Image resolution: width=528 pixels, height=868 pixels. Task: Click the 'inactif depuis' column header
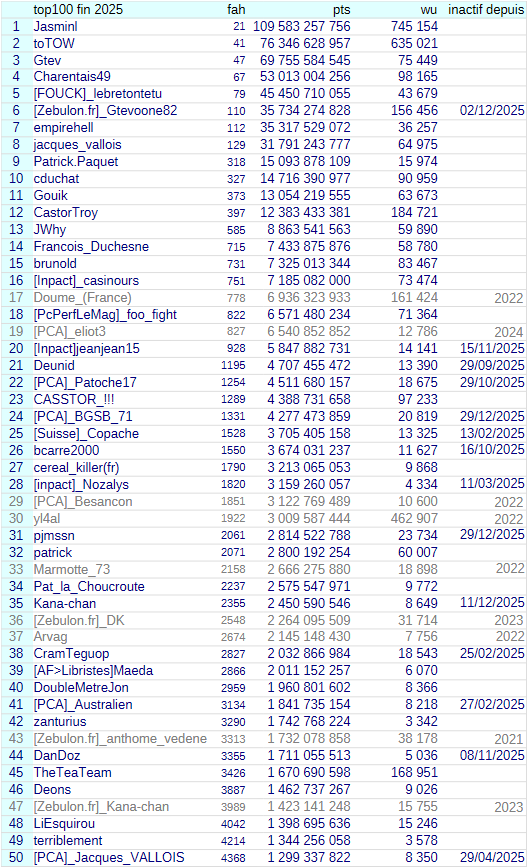coord(486,9)
